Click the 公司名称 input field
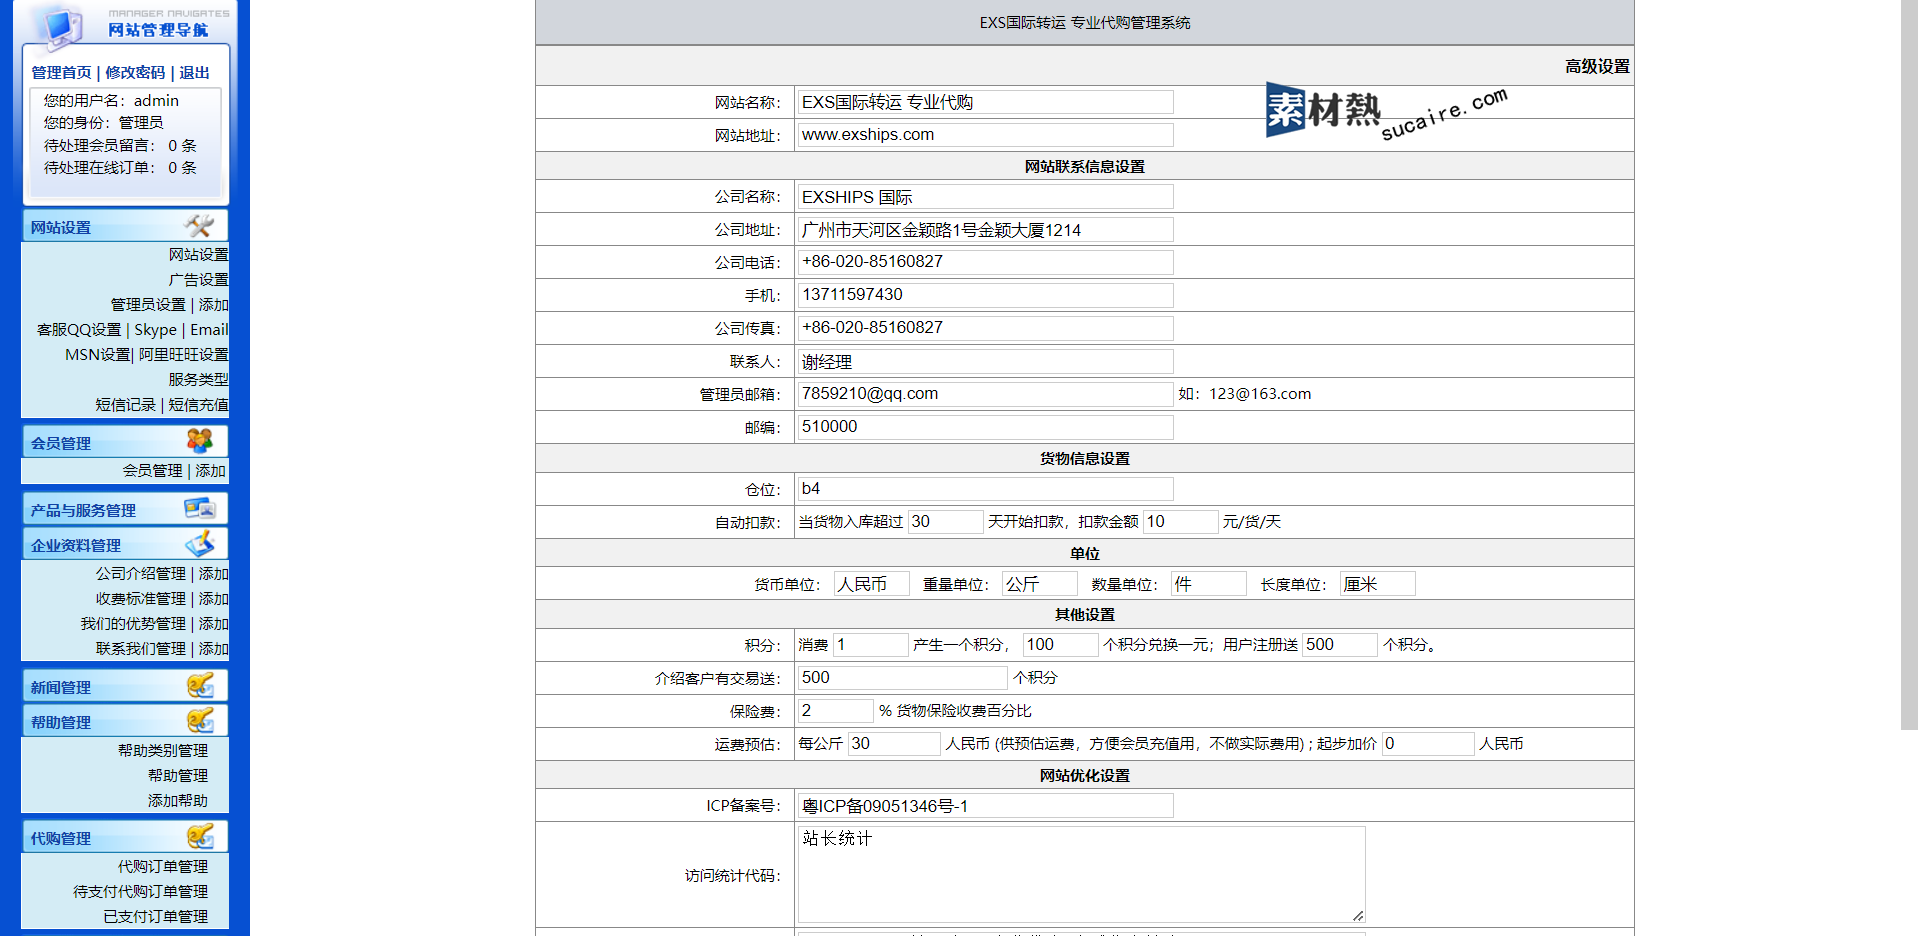1920x936 pixels. point(985,197)
